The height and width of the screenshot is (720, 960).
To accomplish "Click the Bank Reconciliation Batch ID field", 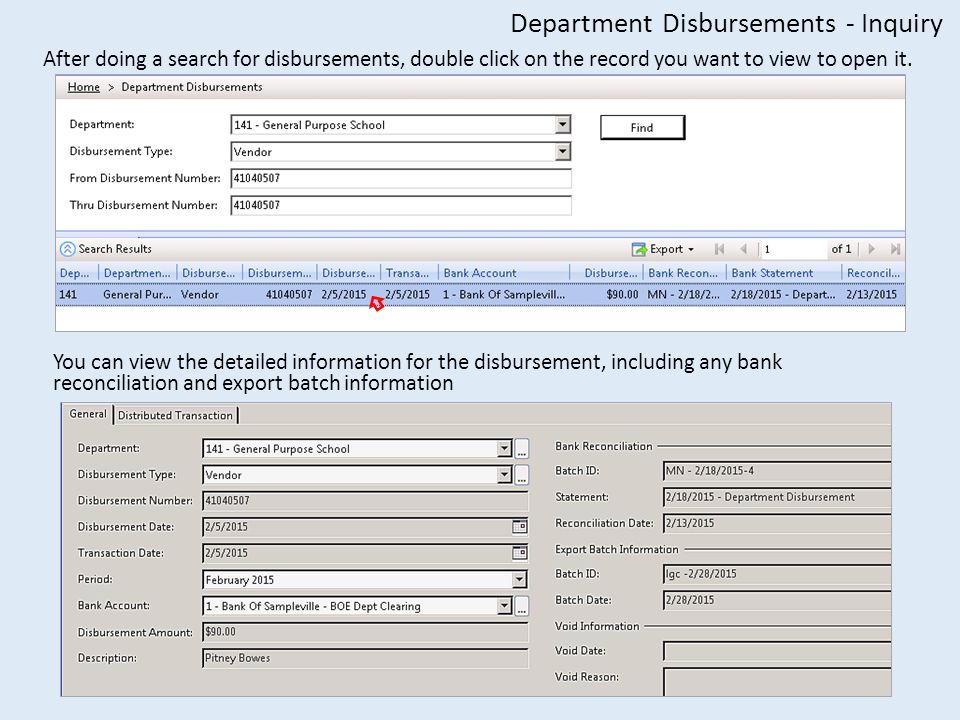I will coord(777,471).
